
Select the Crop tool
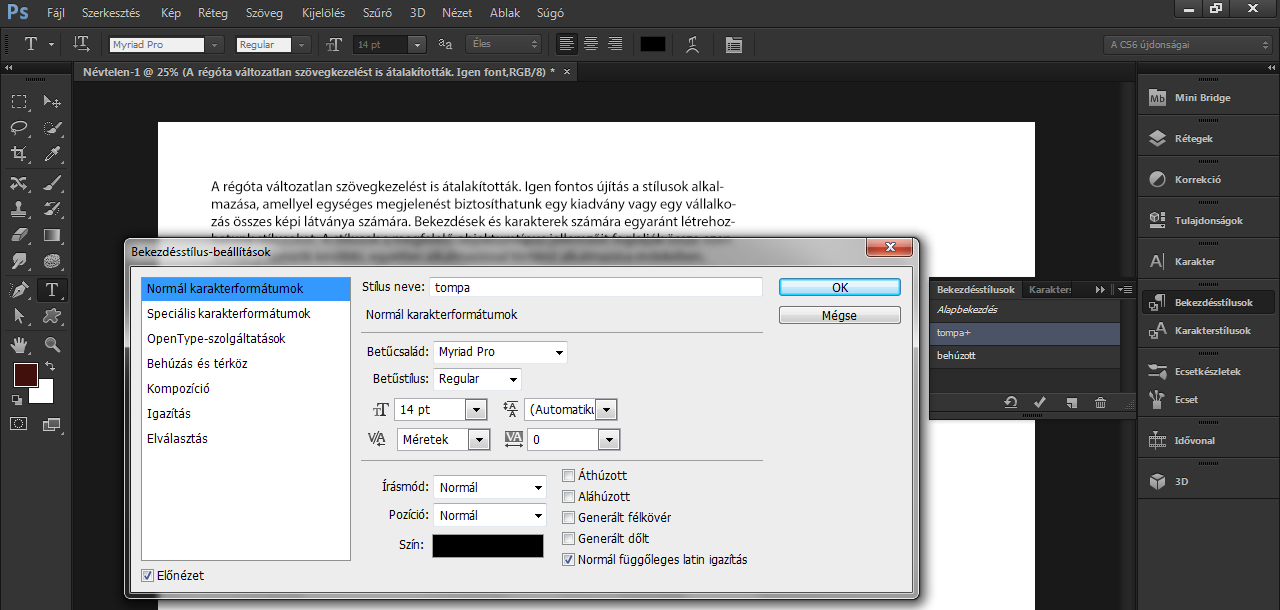(19, 153)
